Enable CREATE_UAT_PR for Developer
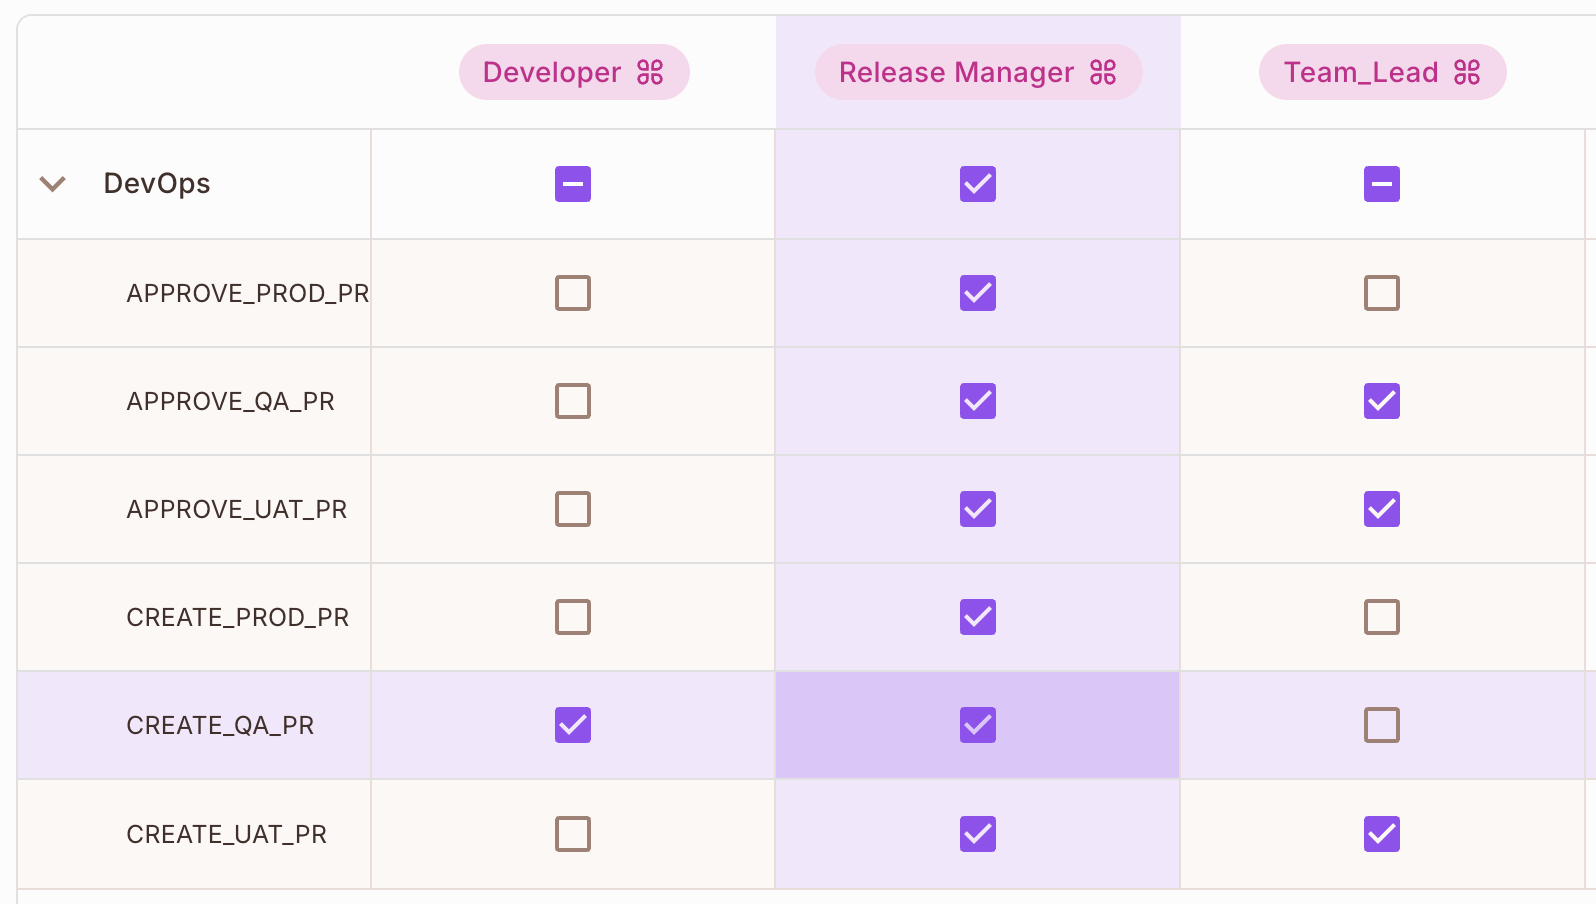 click(x=573, y=834)
